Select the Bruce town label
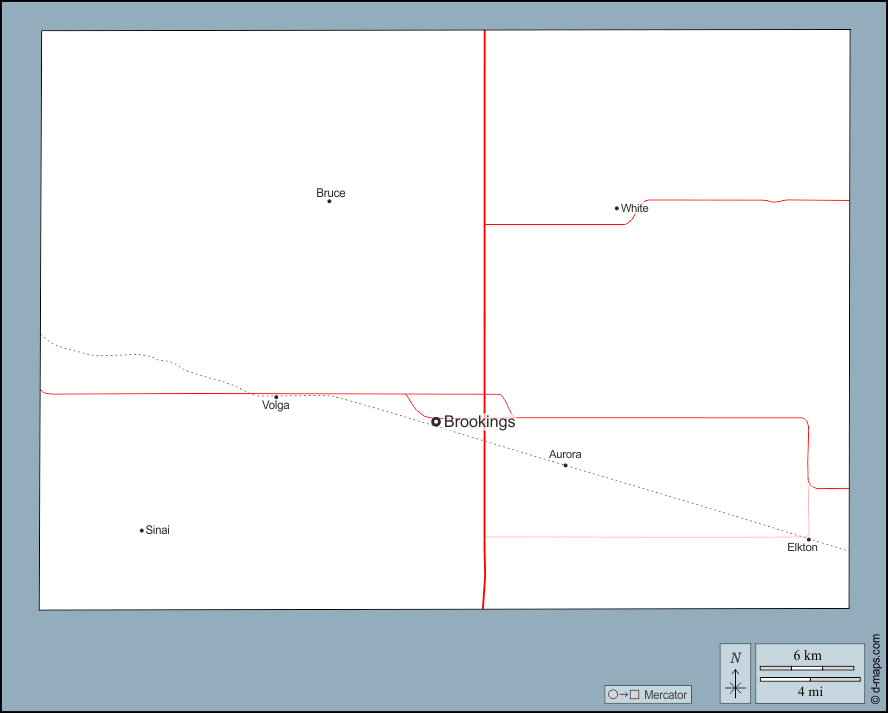The width and height of the screenshot is (888, 713). 331,193
